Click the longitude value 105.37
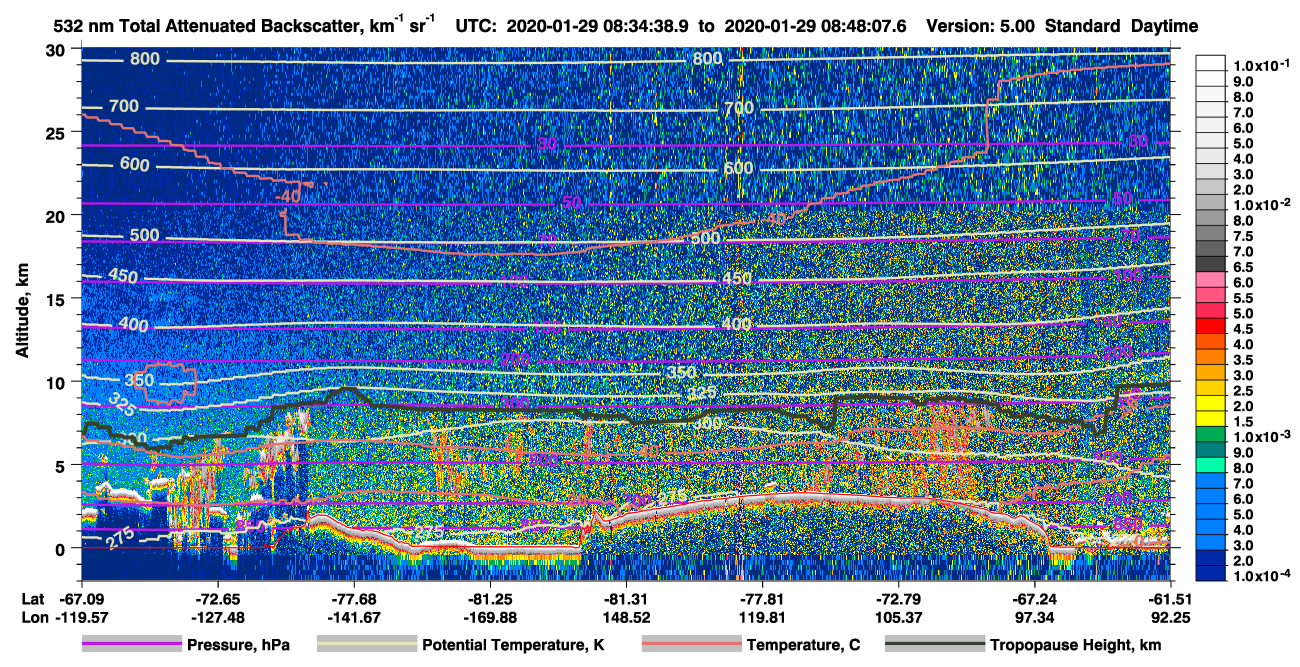Viewport: 1300px width, 667px height. point(898,618)
